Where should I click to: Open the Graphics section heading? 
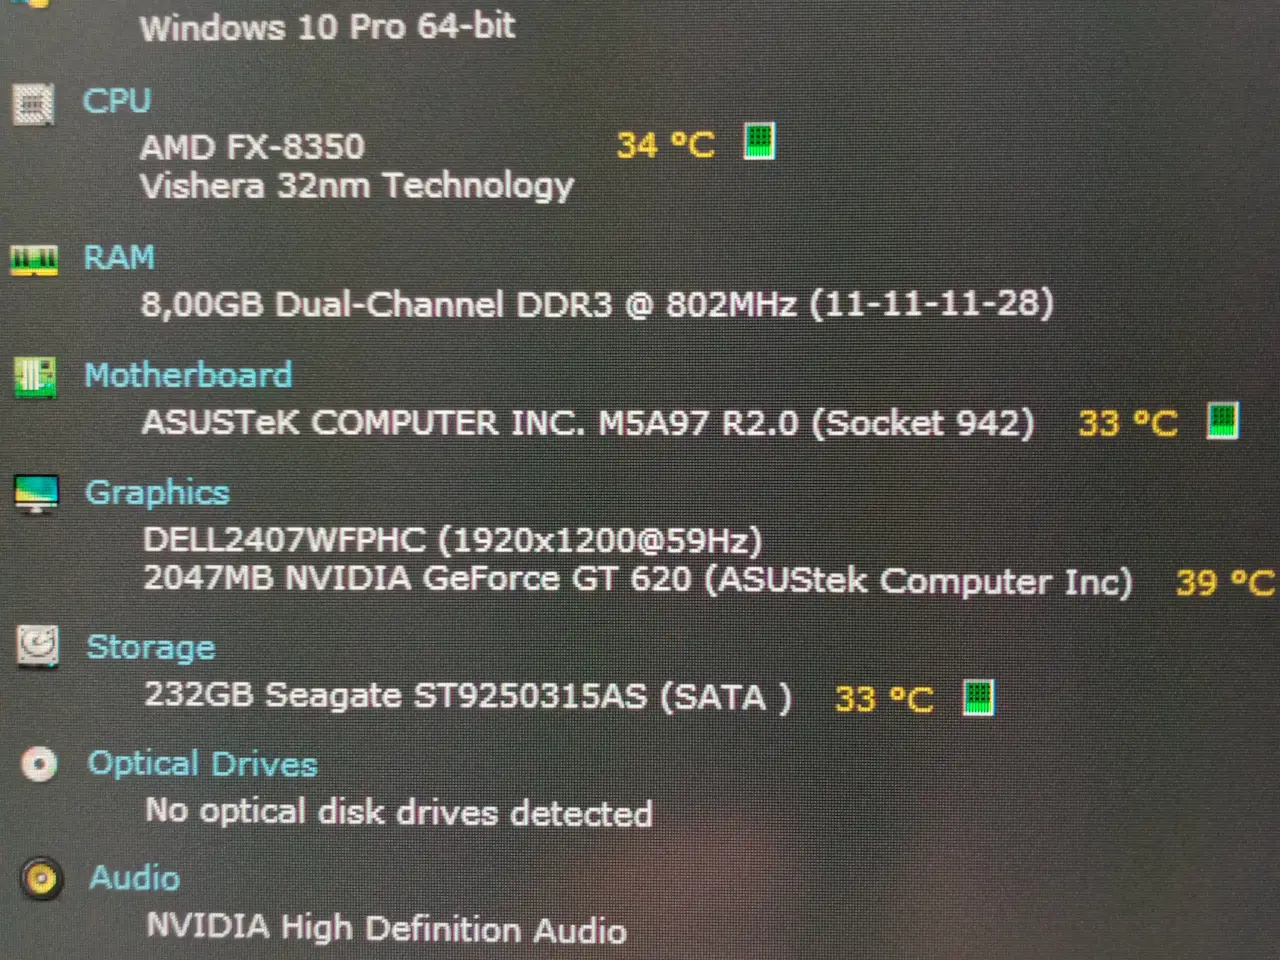[157, 492]
